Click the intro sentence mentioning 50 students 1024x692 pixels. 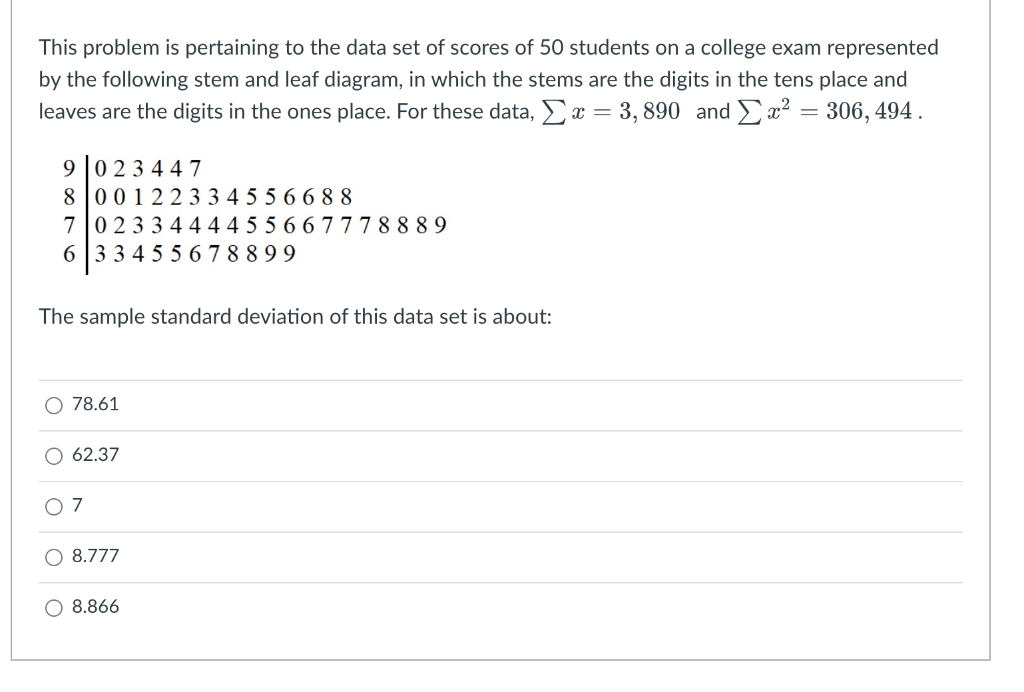[488, 79]
